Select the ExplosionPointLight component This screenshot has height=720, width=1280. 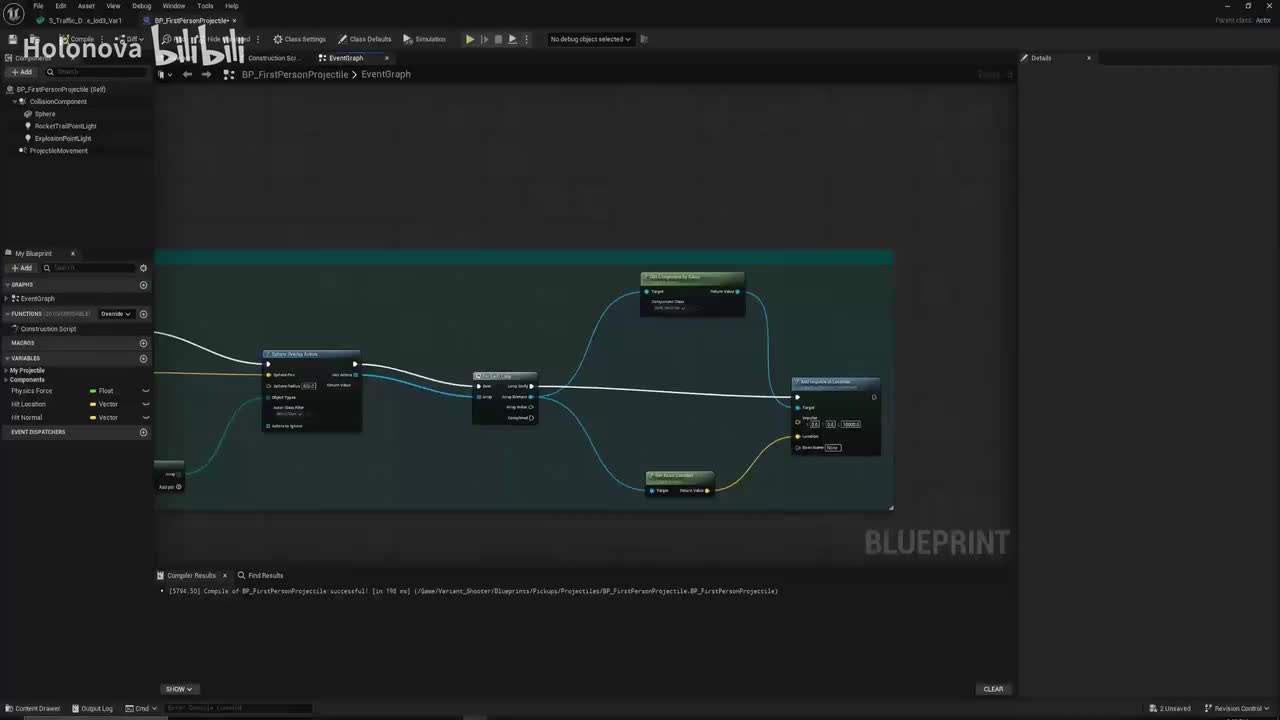point(62,138)
